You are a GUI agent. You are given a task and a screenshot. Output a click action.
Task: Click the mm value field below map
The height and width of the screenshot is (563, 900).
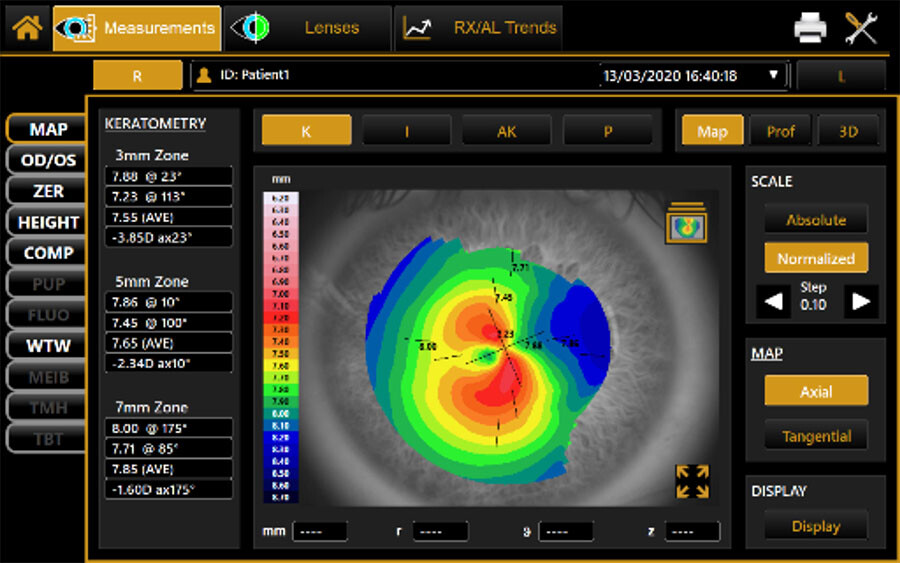tap(320, 531)
